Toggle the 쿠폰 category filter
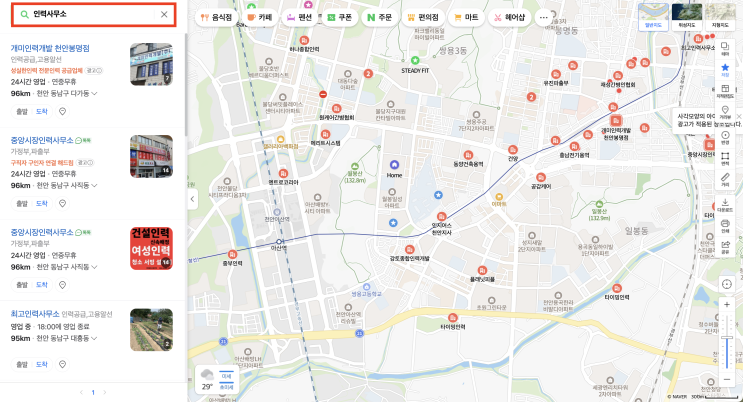The height and width of the screenshot is (402, 743). [340, 18]
